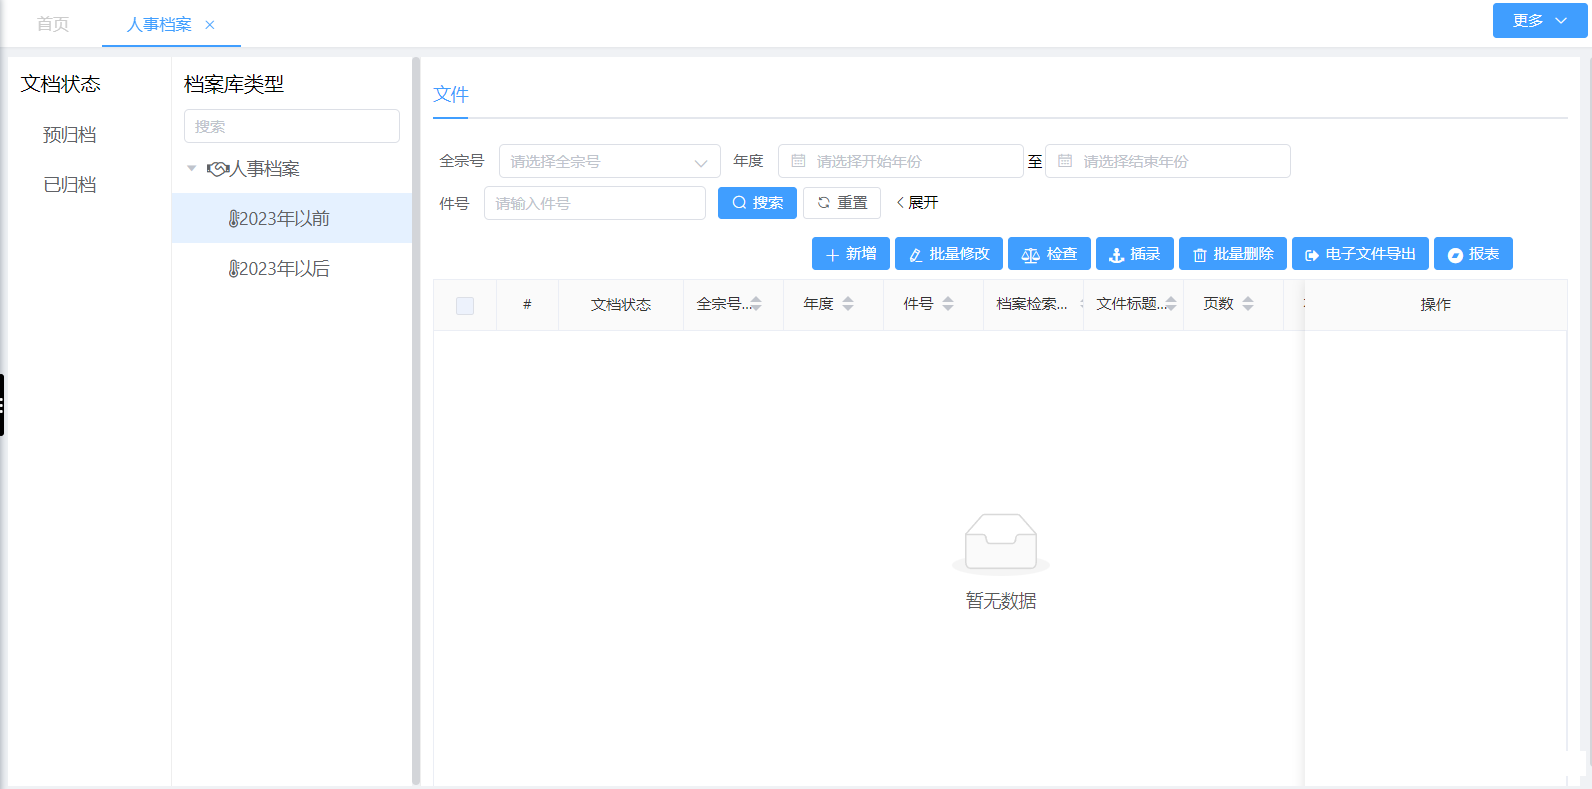Click the 插录 button
Viewport: 1592px width, 789px height.
[1135, 254]
